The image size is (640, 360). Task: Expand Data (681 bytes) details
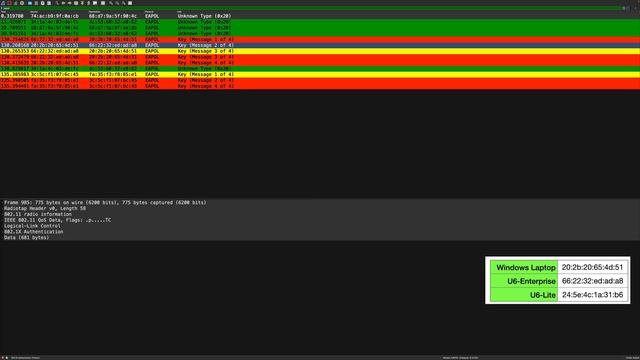pyautogui.click(x=320, y=238)
